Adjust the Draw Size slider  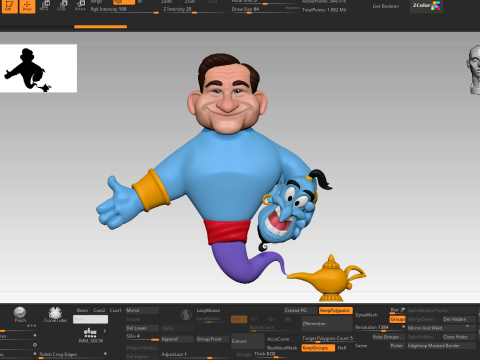265,10
